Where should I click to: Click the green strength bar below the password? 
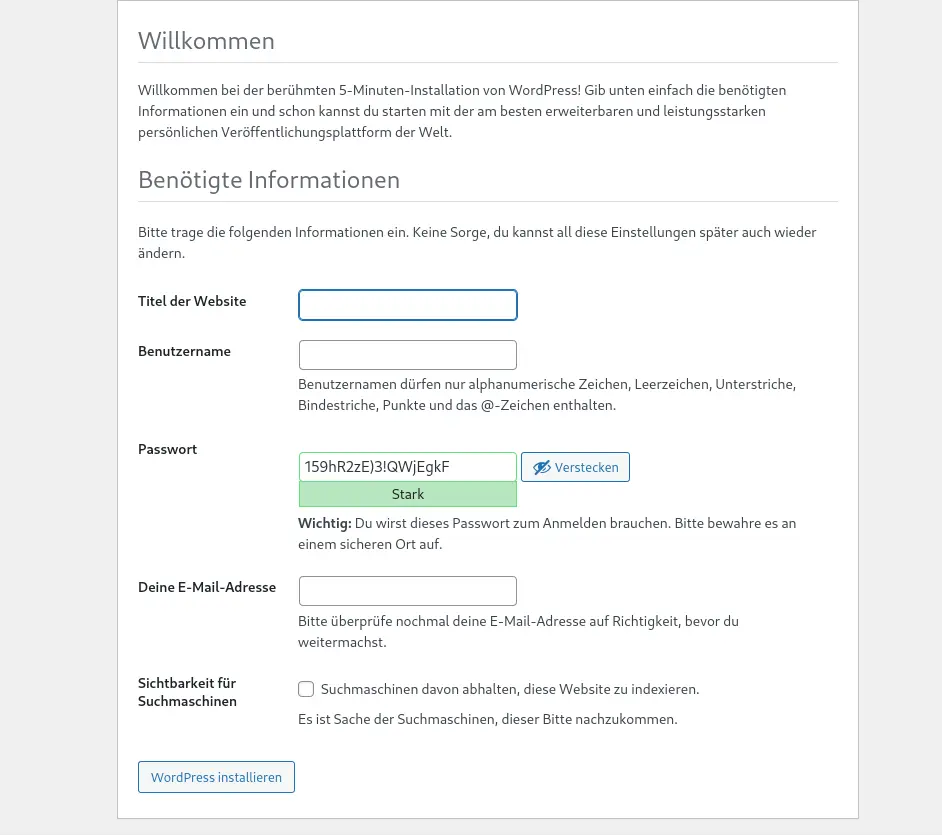click(407, 493)
